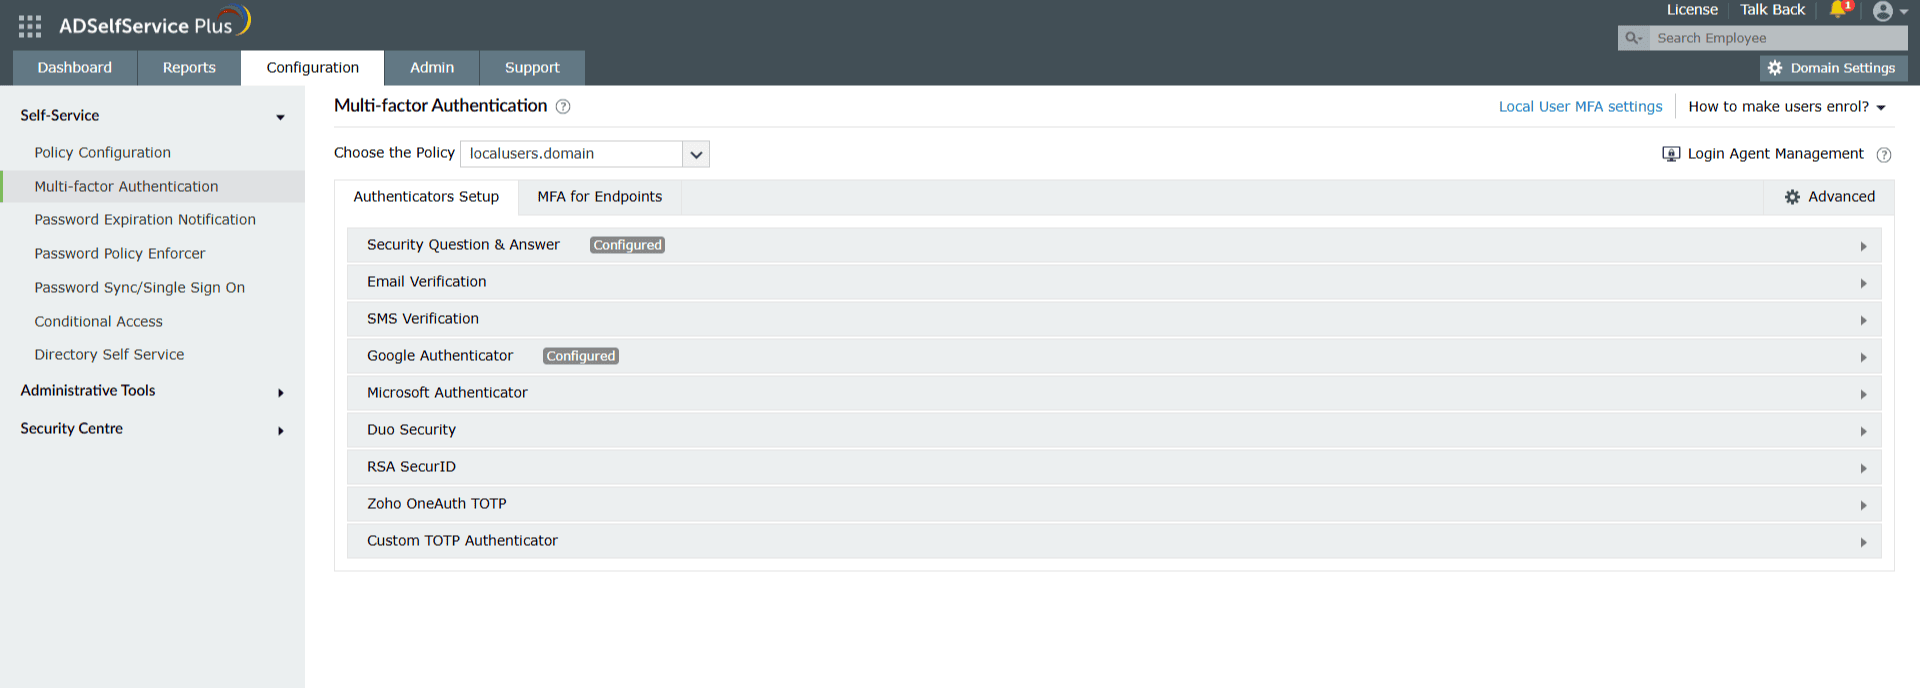
Task: Expand Microsoft Authenticator row arrow
Action: pyautogui.click(x=1863, y=394)
